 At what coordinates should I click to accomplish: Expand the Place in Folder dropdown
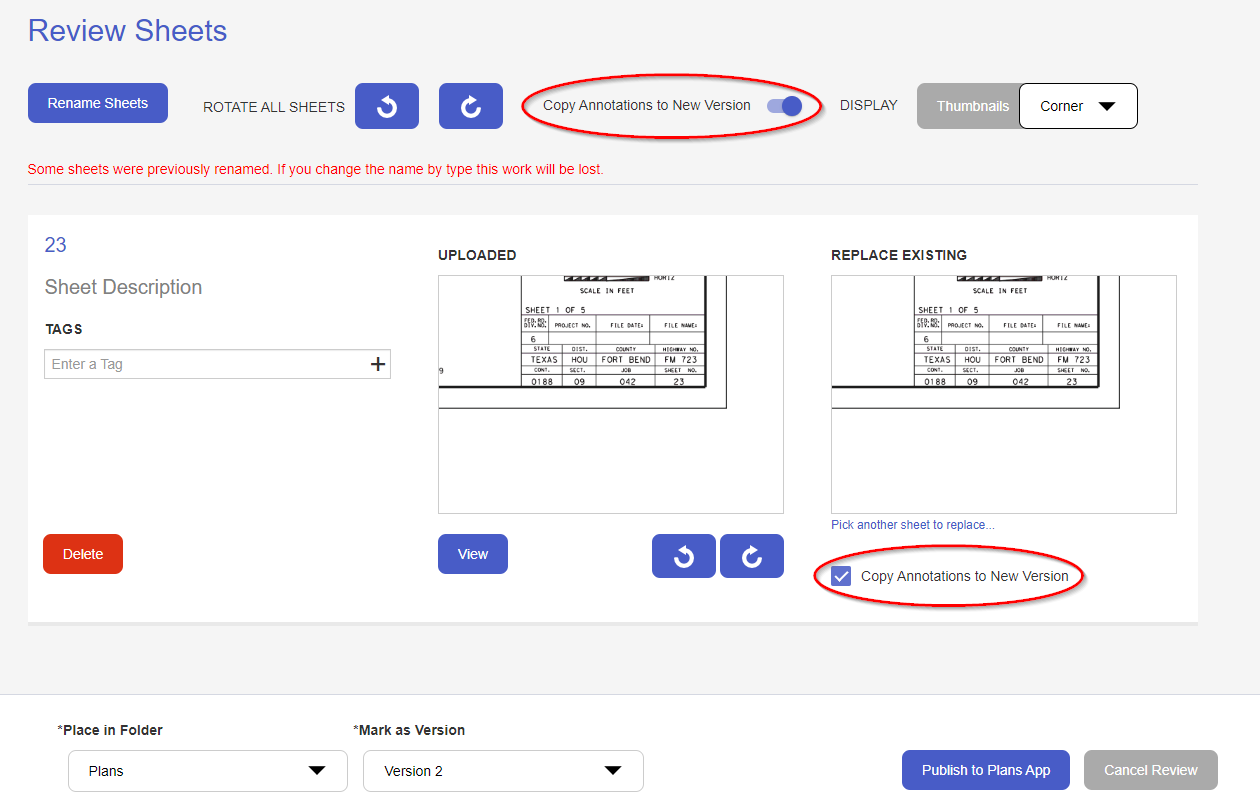[207, 771]
